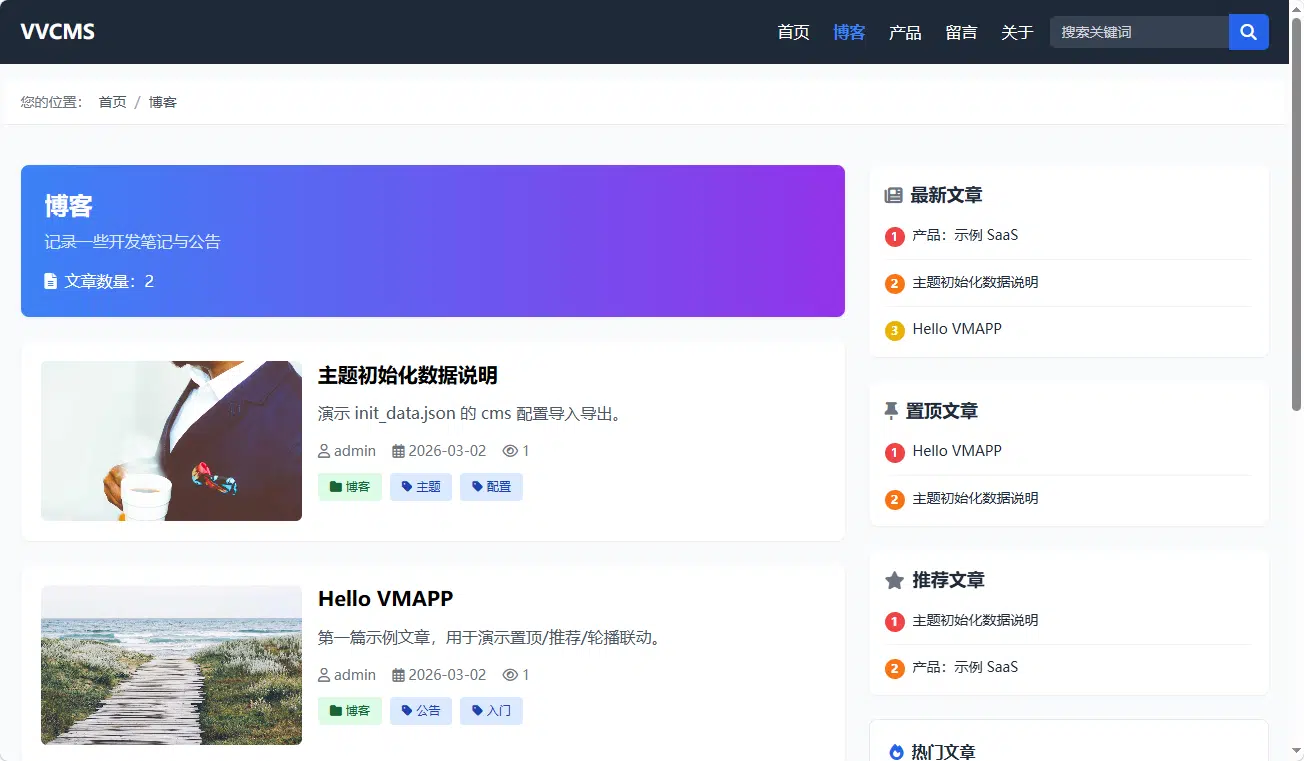Open the 首页 navigation menu item
The width and height of the screenshot is (1304, 761).
(x=793, y=32)
